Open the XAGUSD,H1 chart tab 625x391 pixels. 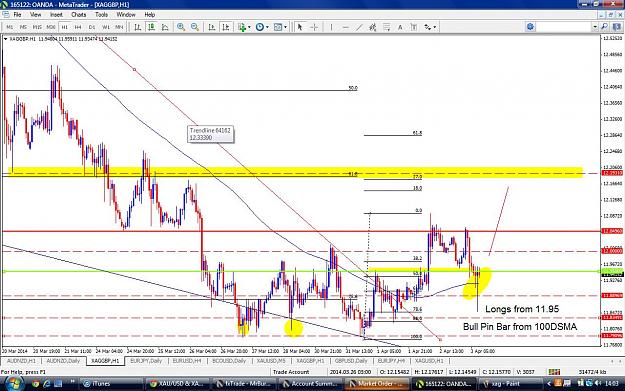coord(429,361)
